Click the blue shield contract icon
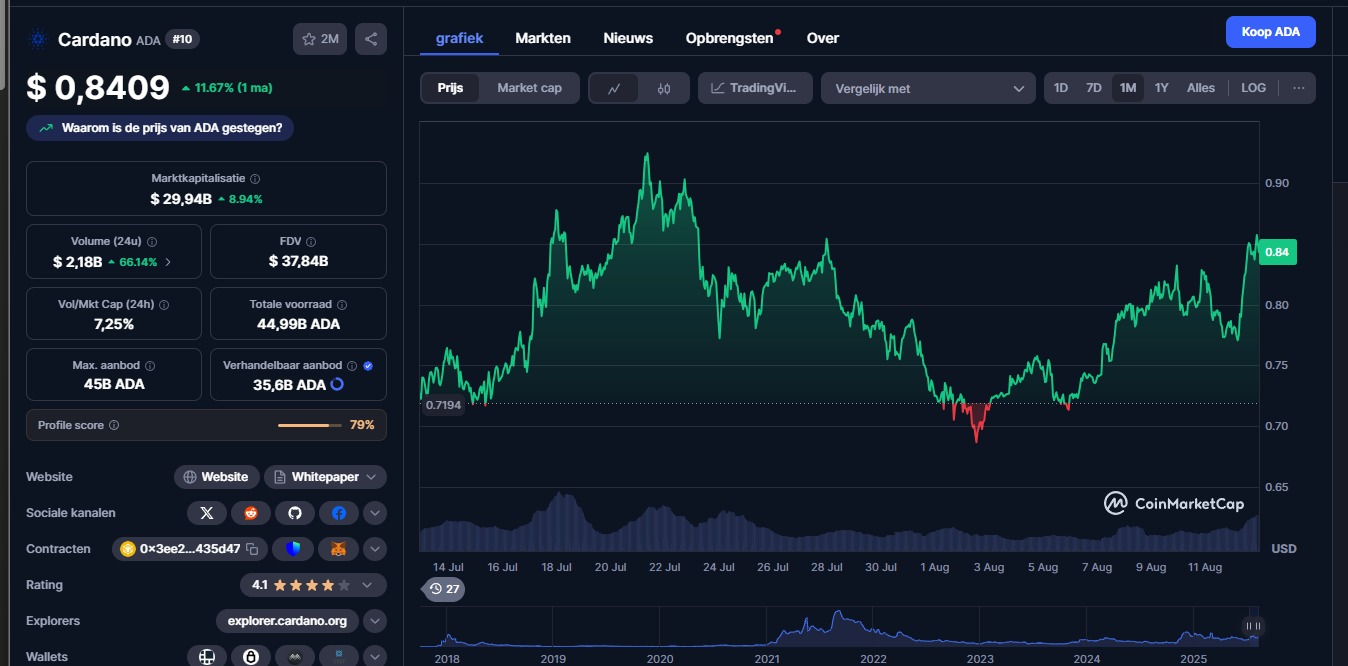The height and width of the screenshot is (666, 1348). (x=293, y=549)
